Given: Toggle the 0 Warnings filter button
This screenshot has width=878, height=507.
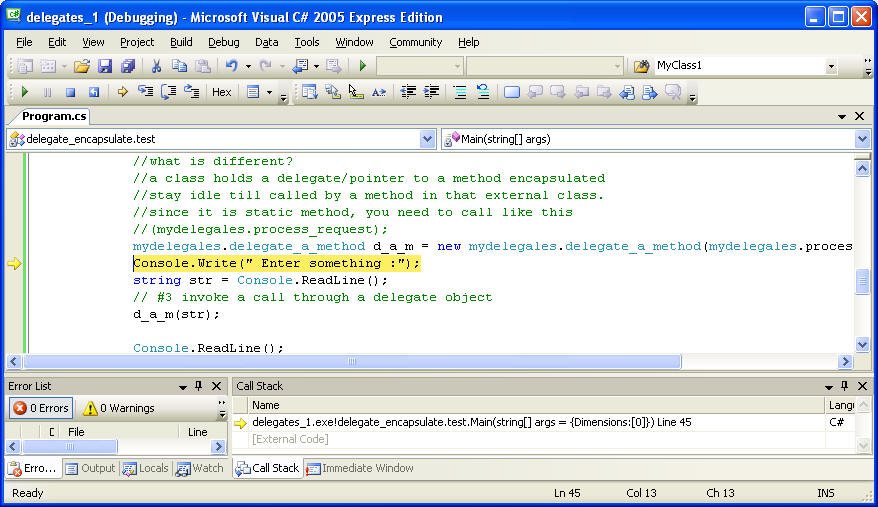Looking at the screenshot, I should coord(119,408).
